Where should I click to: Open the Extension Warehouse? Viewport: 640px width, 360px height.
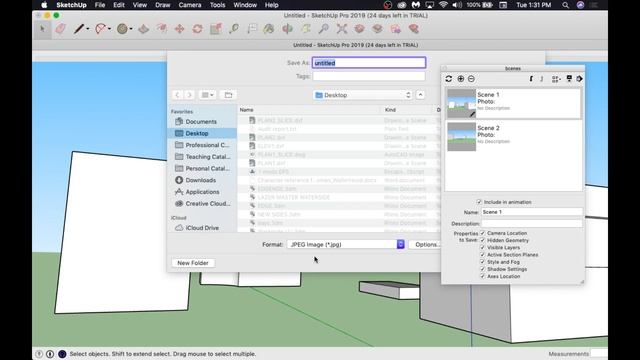pos(377,29)
